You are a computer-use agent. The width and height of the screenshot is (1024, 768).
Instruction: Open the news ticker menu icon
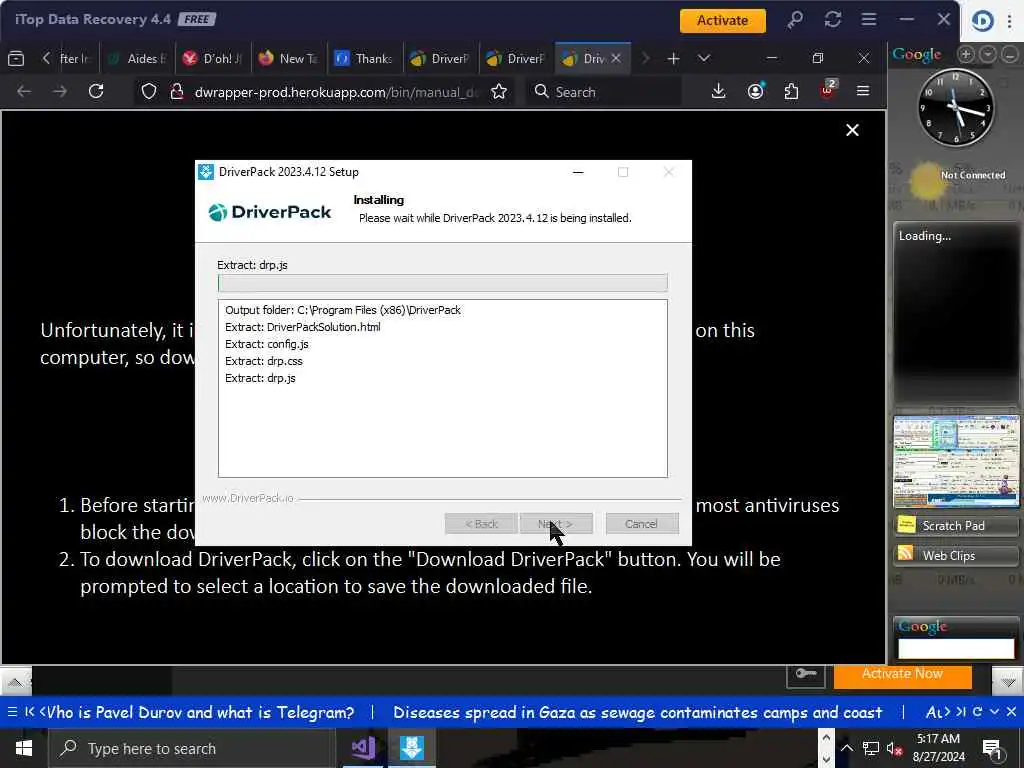(x=12, y=712)
